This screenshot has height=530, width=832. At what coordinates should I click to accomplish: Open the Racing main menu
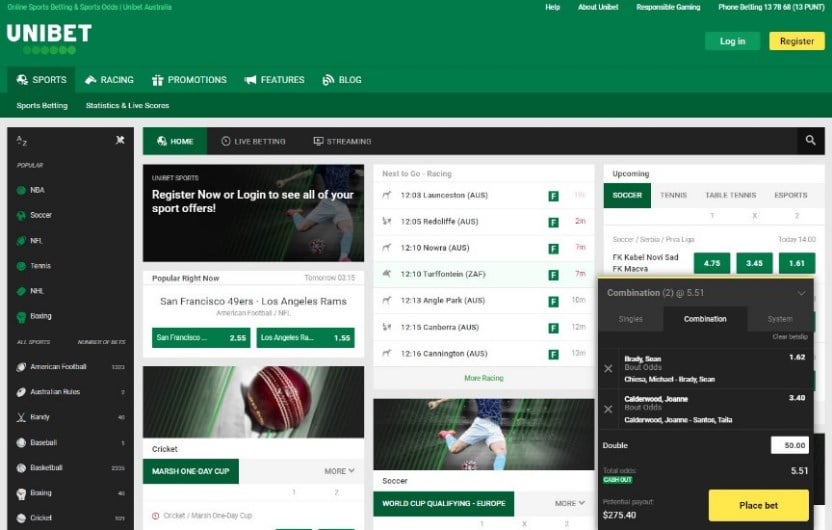tap(109, 80)
